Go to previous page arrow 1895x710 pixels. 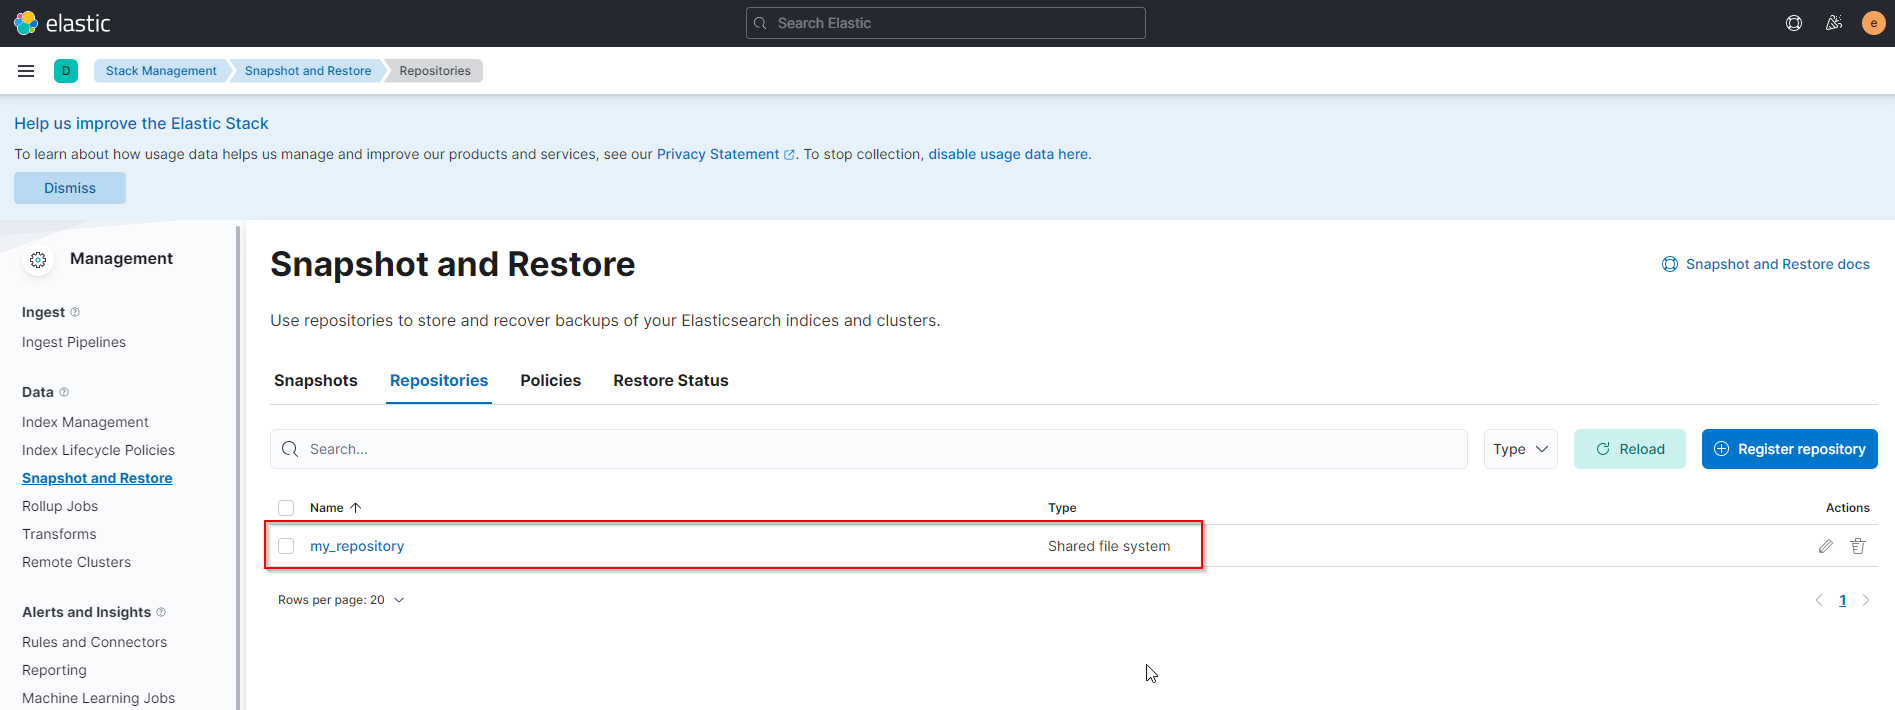(1819, 600)
